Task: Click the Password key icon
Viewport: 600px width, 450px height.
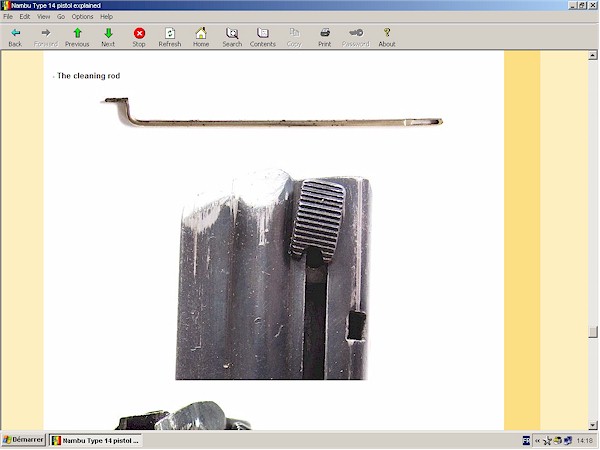Action: (x=356, y=33)
